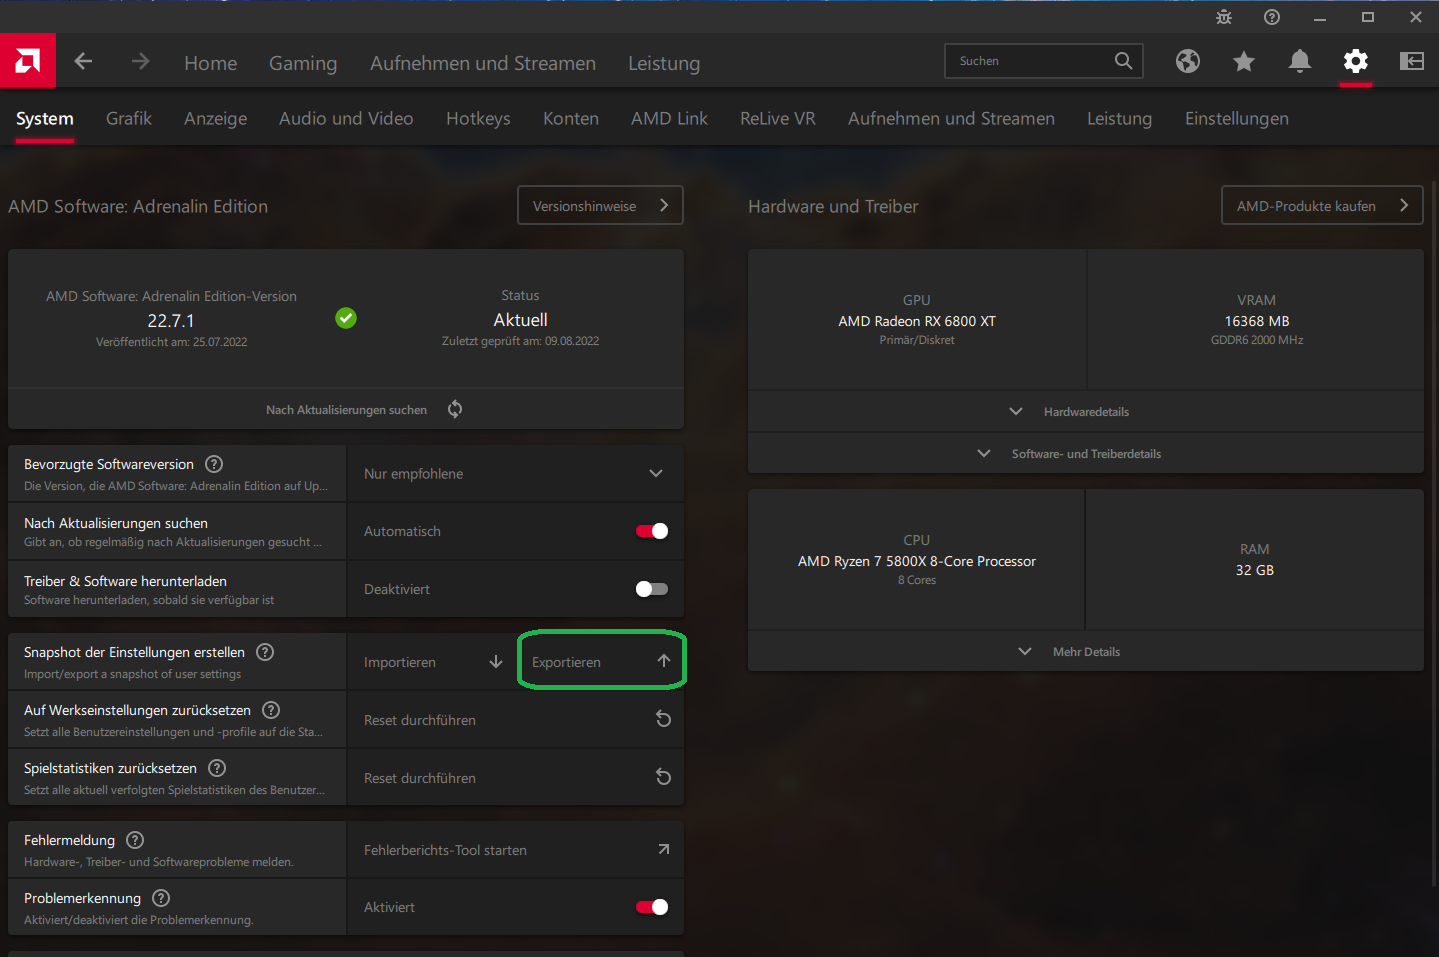
Task: Expand Hardwaredetails section
Action: [x=1086, y=411]
